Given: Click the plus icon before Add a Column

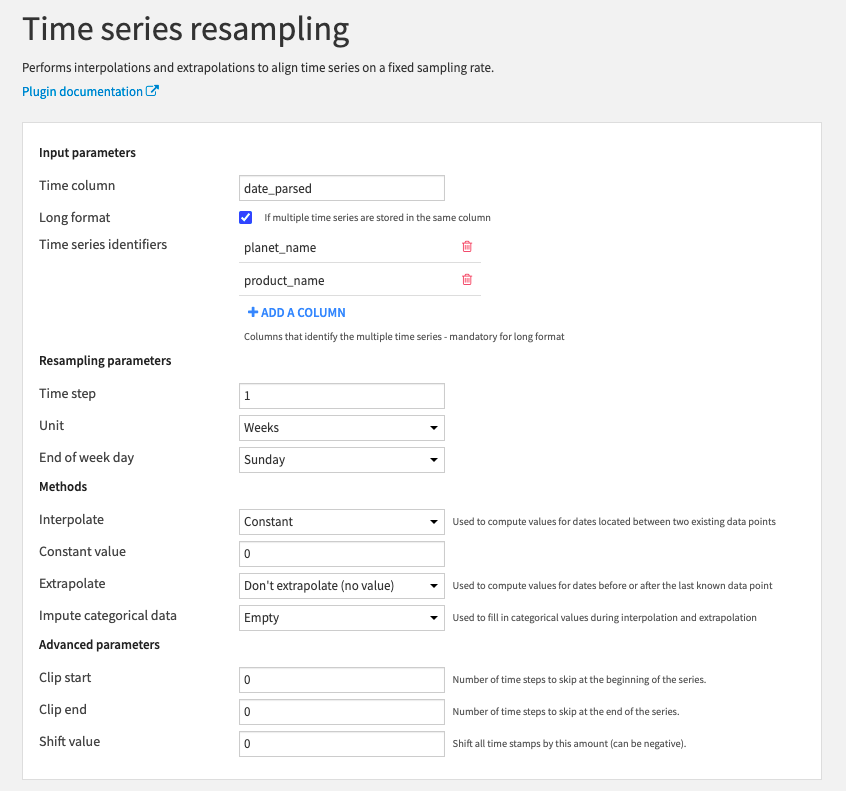Looking at the screenshot, I should tap(253, 312).
